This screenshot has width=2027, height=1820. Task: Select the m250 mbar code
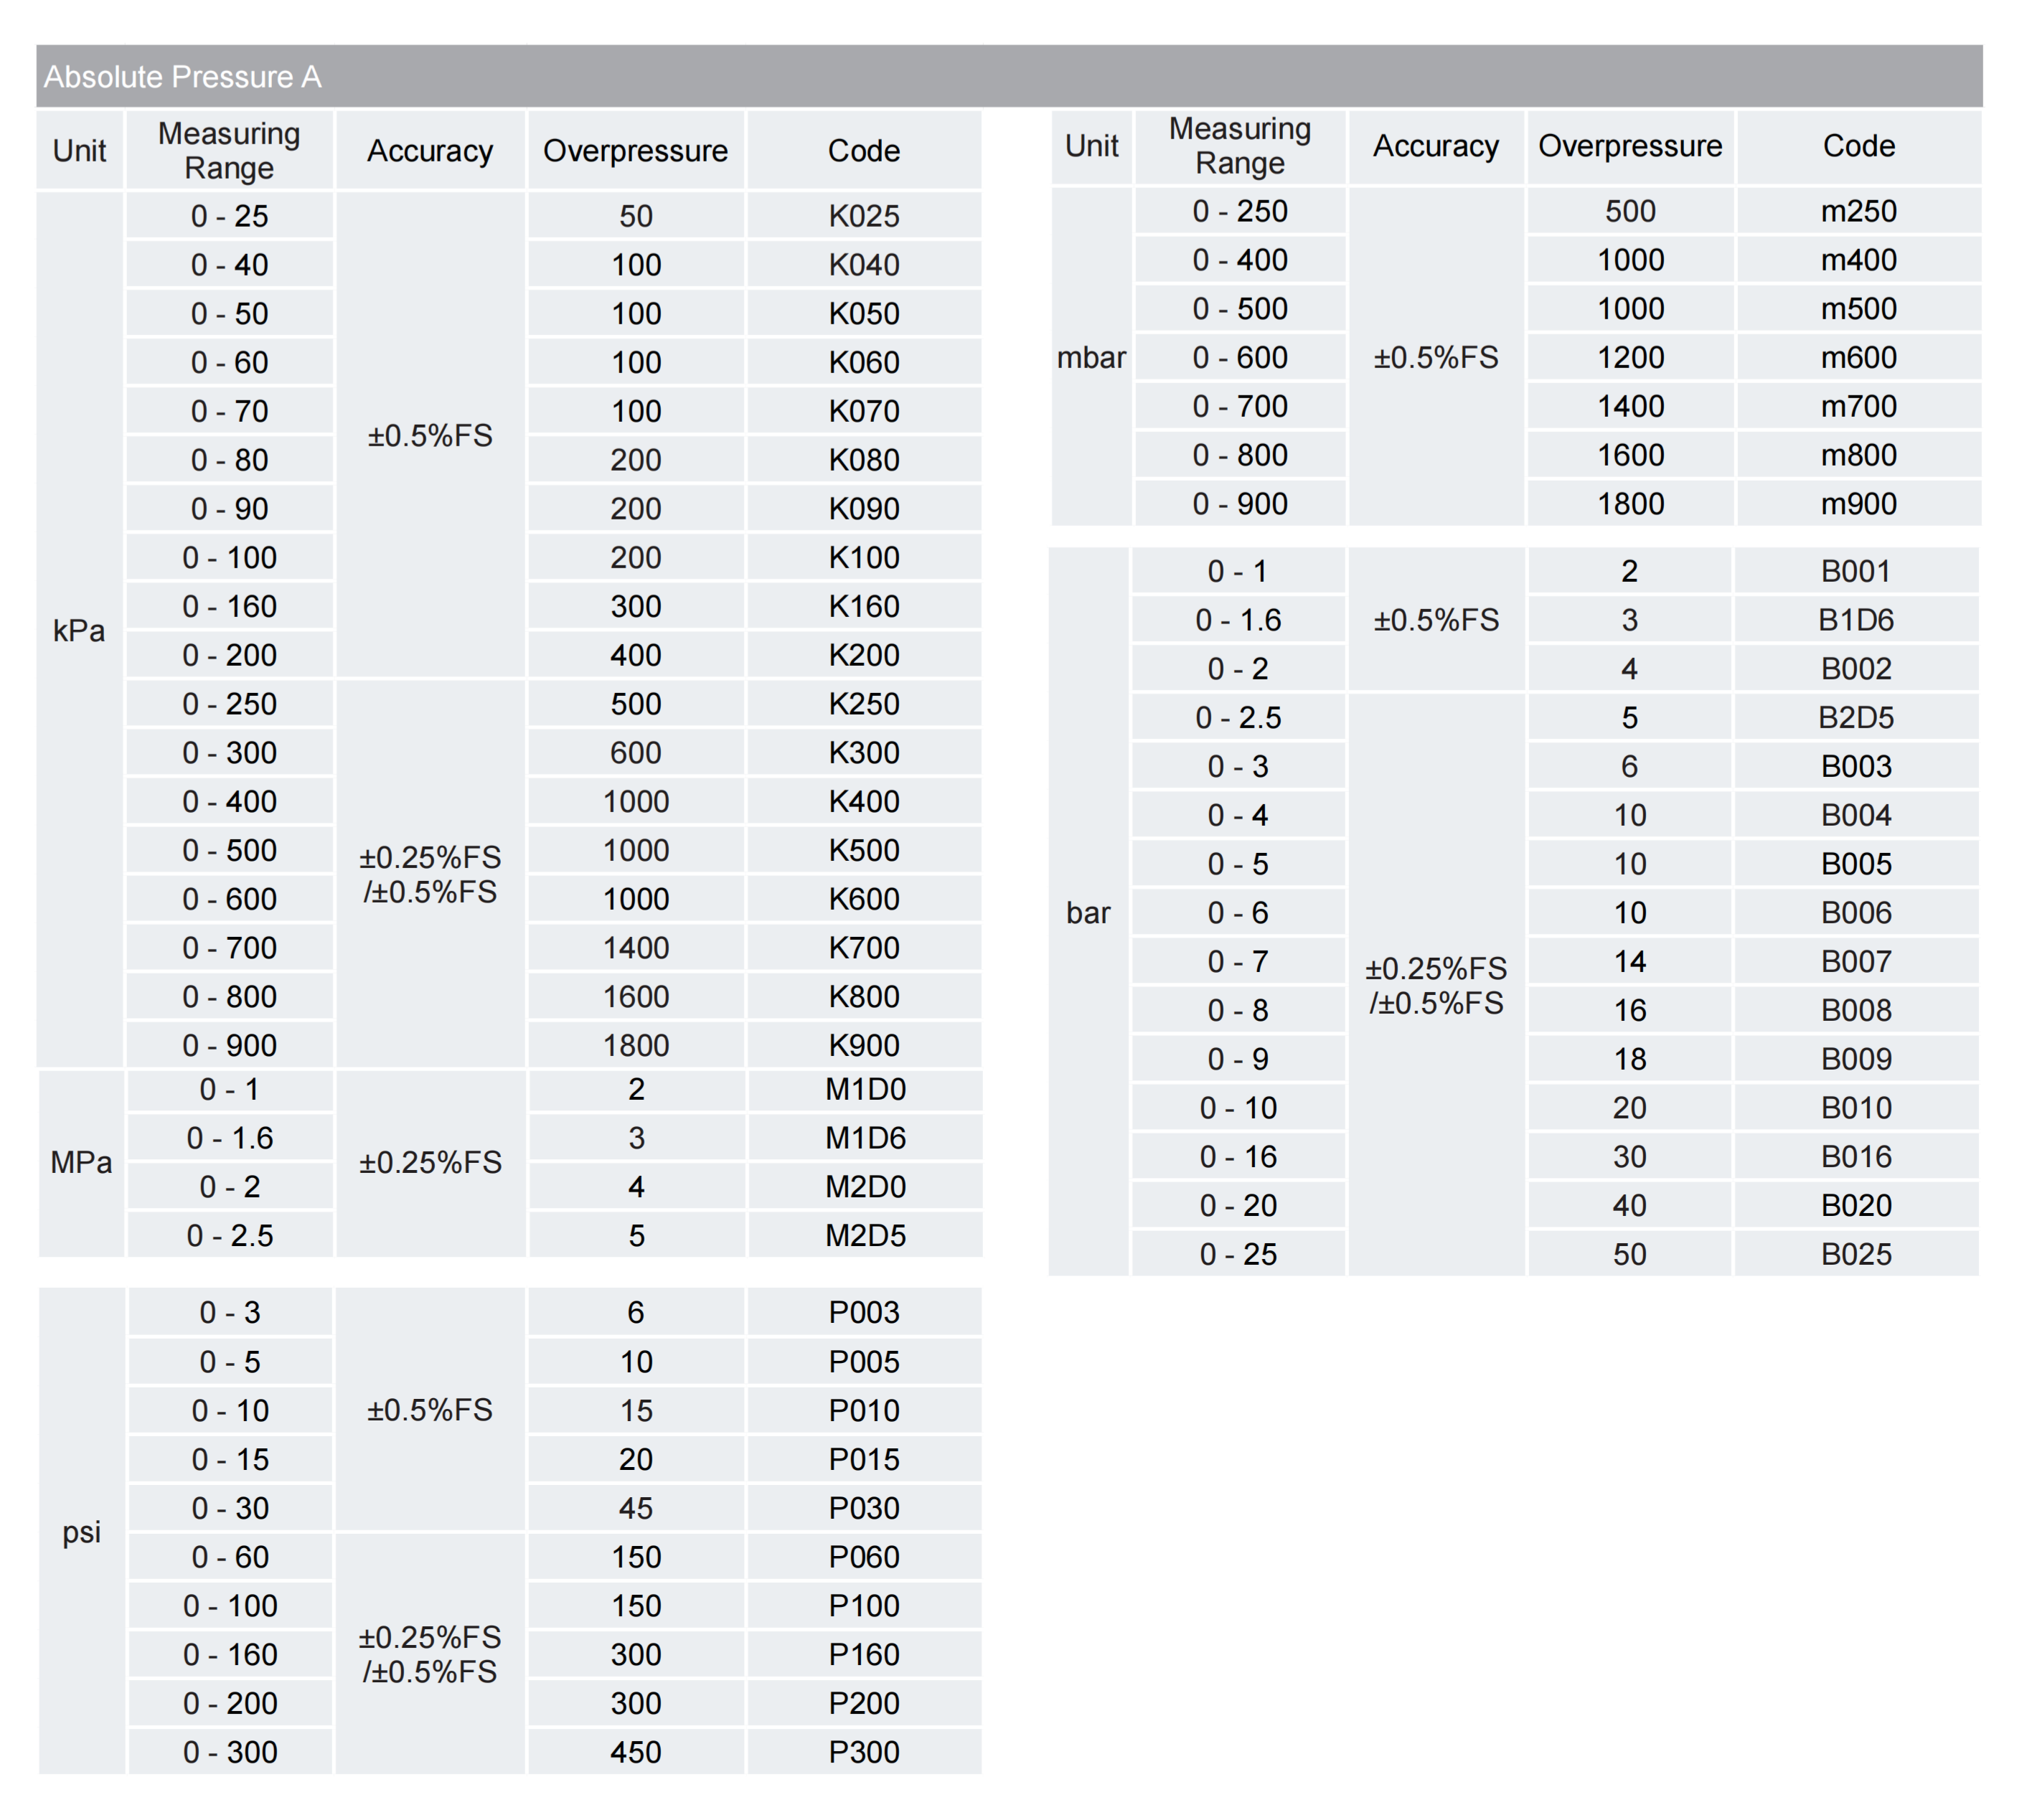(x=1857, y=211)
